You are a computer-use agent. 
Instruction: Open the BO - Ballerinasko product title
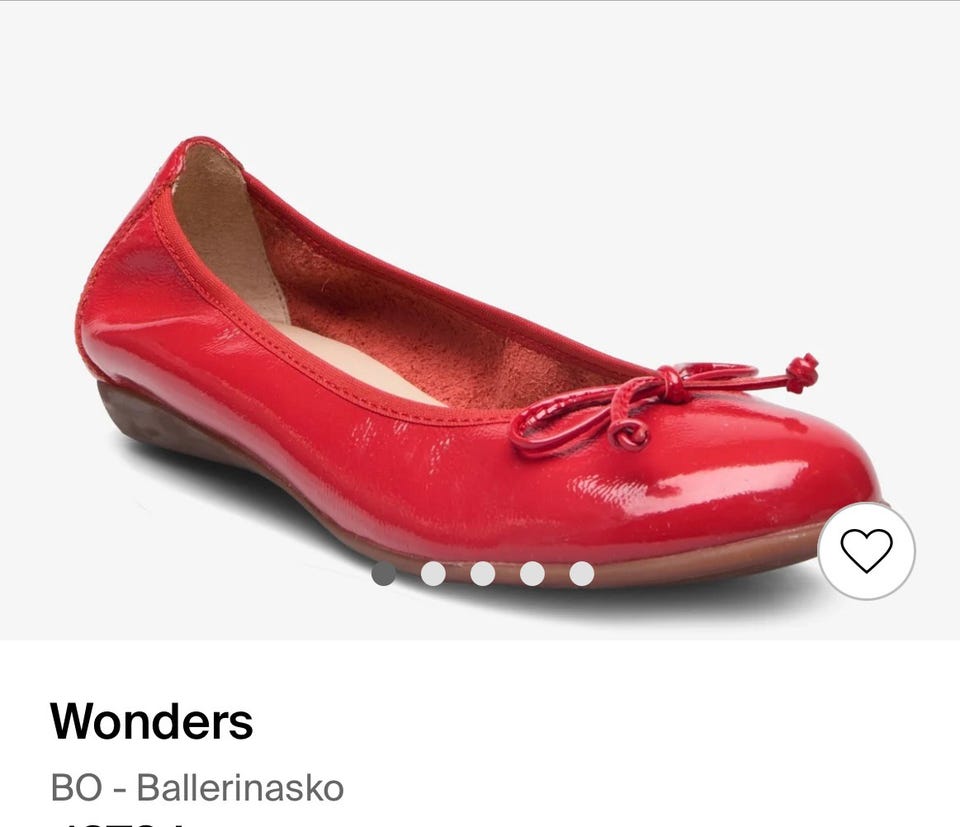(197, 787)
